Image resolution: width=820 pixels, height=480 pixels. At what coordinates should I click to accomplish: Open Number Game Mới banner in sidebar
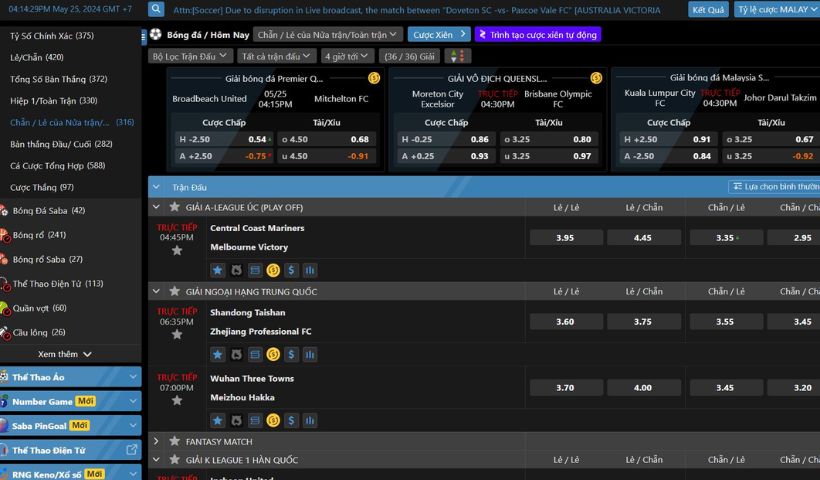70,401
